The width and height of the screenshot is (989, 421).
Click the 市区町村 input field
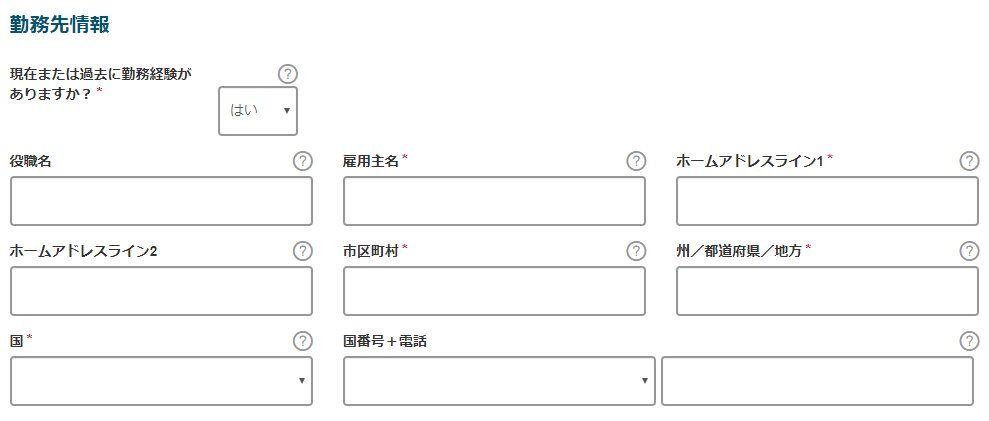point(494,291)
